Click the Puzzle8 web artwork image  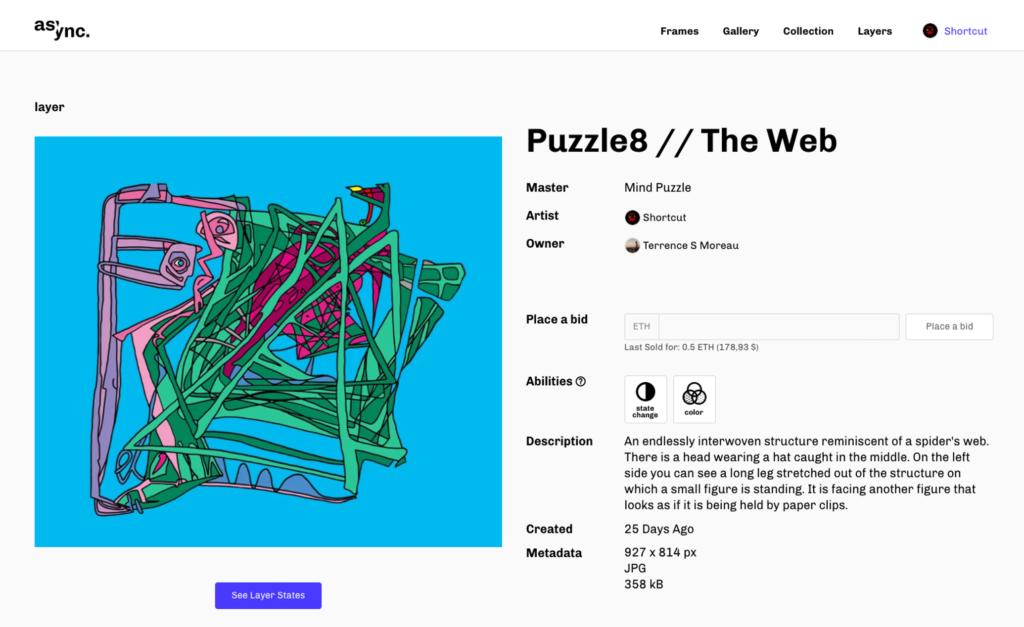tap(268, 342)
